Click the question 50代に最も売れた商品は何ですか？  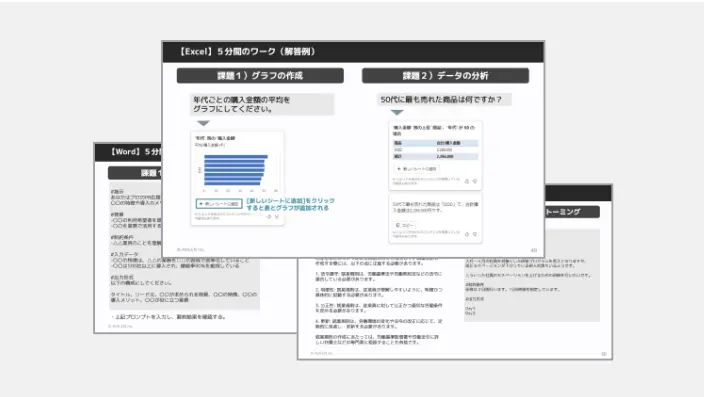coord(441,99)
